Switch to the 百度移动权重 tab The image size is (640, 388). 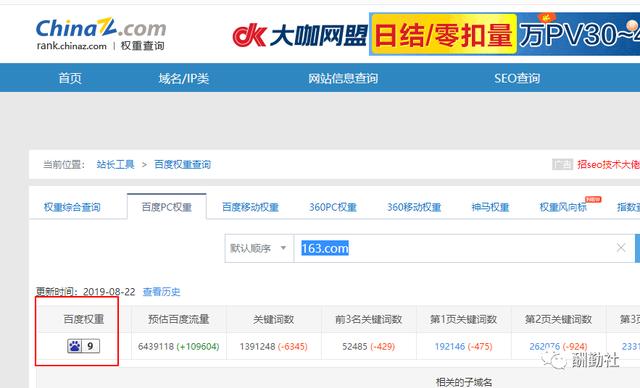250,207
